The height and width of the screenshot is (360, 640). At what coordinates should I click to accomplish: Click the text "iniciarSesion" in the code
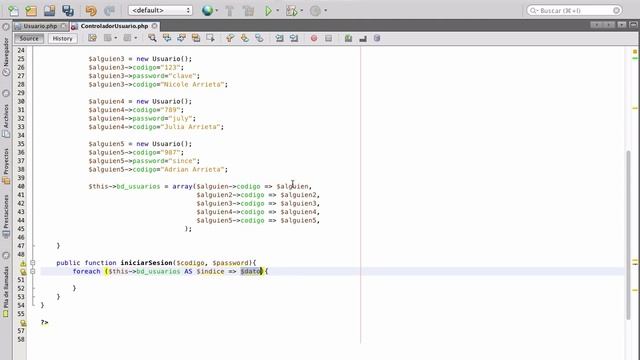147,263
